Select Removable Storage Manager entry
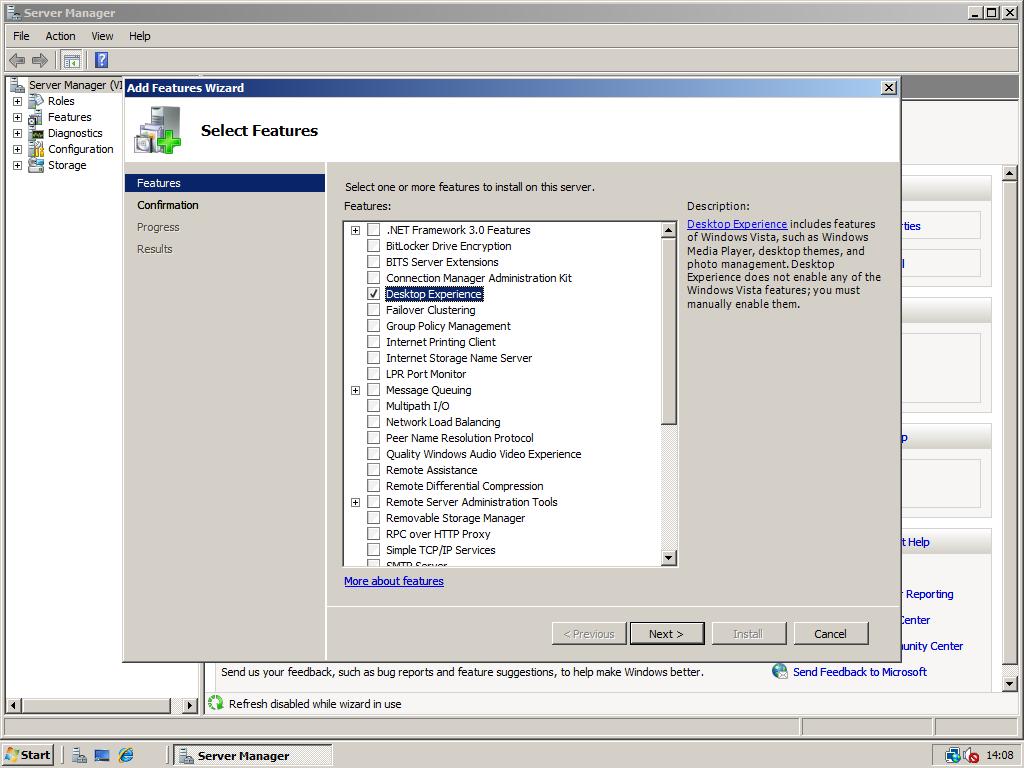Viewport: 1024px width, 768px height. pos(455,518)
